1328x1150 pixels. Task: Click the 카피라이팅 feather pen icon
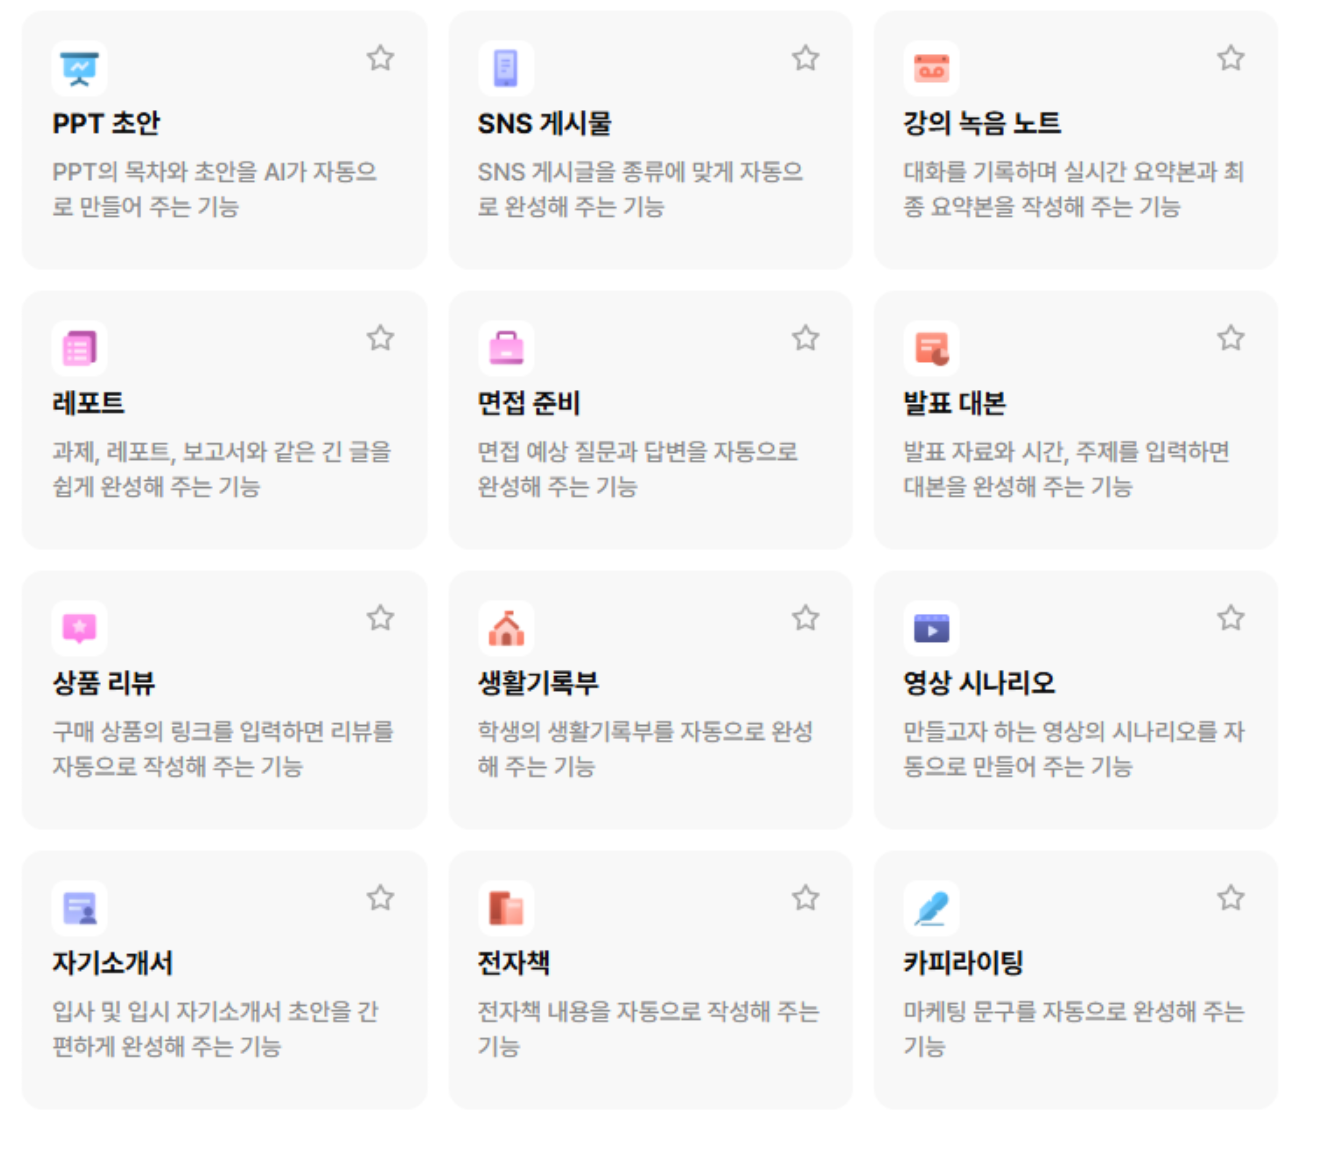(931, 908)
